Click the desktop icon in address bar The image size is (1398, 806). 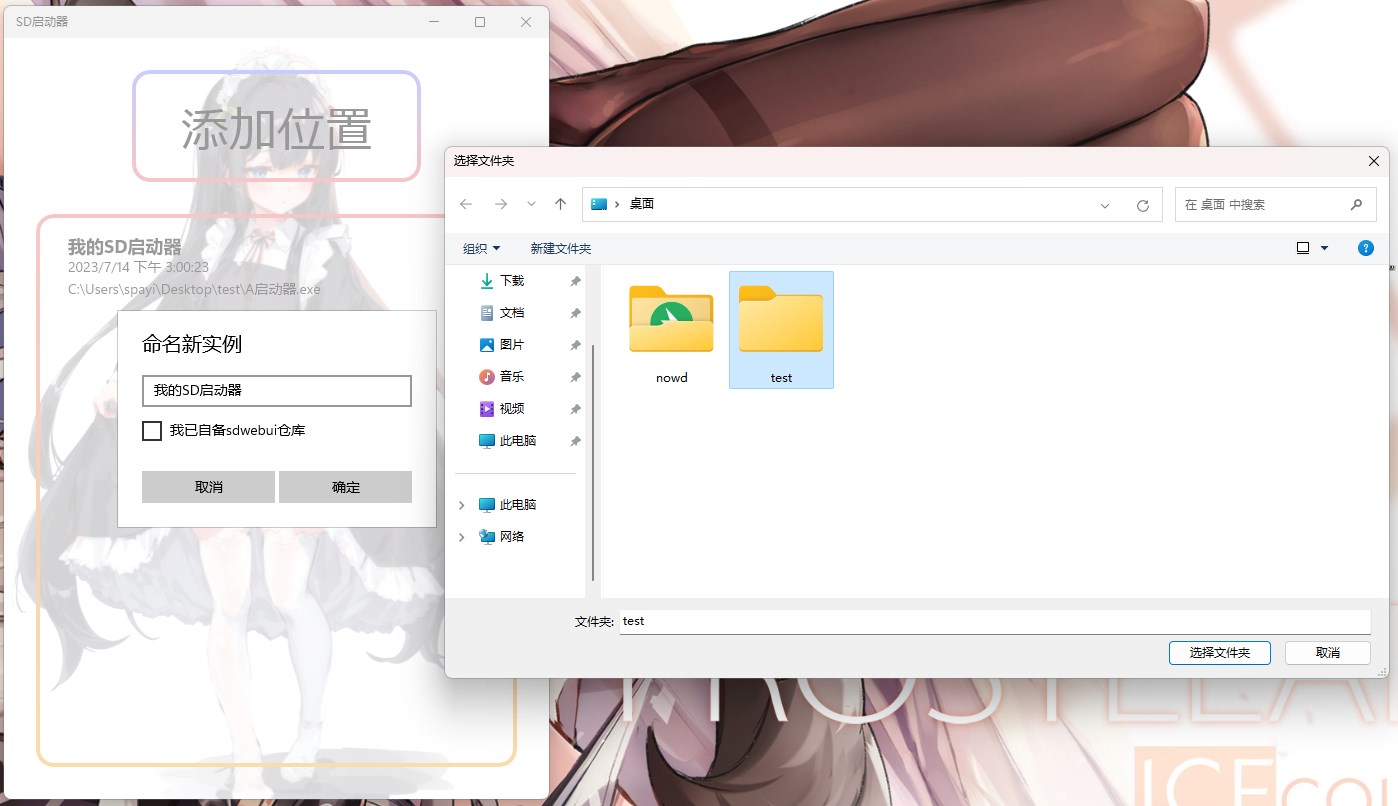pos(599,204)
